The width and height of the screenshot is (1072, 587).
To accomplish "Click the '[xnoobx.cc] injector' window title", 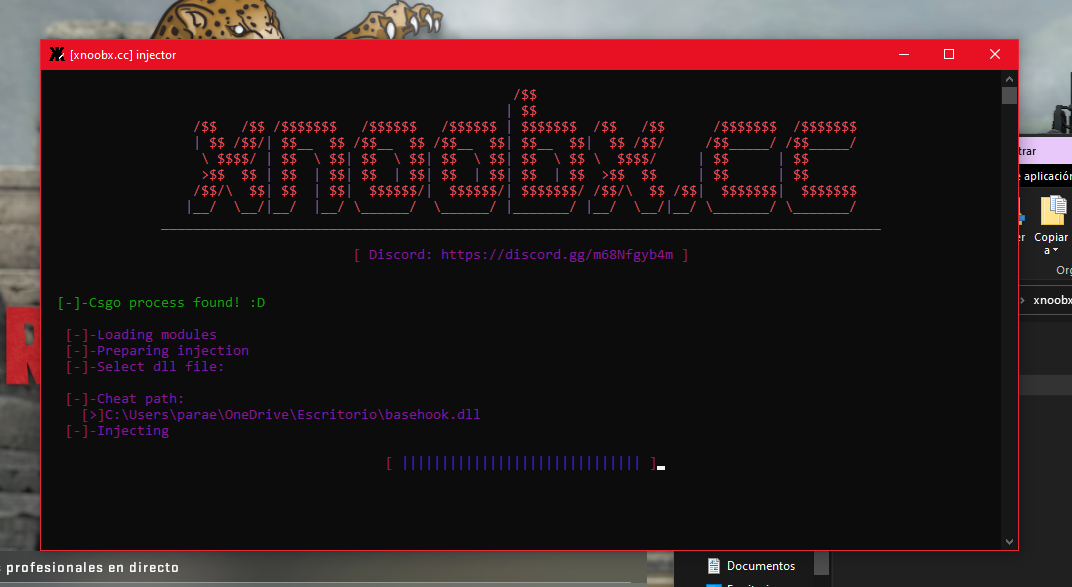I will click(123, 55).
